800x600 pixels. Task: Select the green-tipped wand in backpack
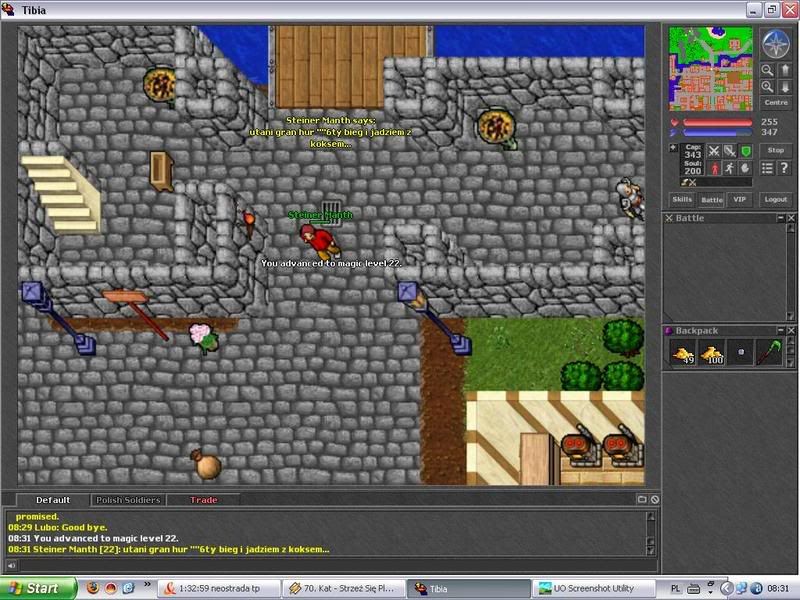click(x=769, y=353)
